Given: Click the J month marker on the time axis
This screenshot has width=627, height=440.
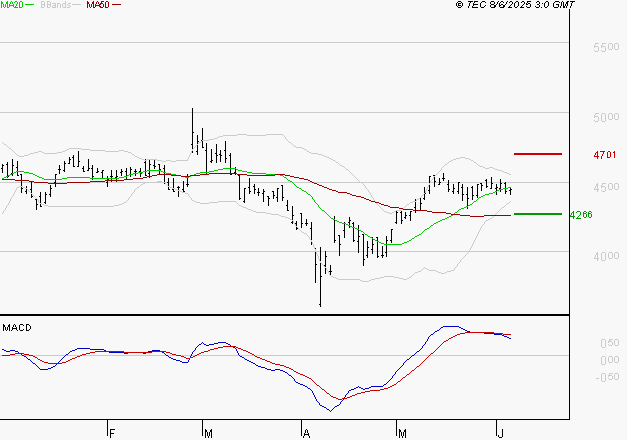Looking at the screenshot, I should 500,432.
